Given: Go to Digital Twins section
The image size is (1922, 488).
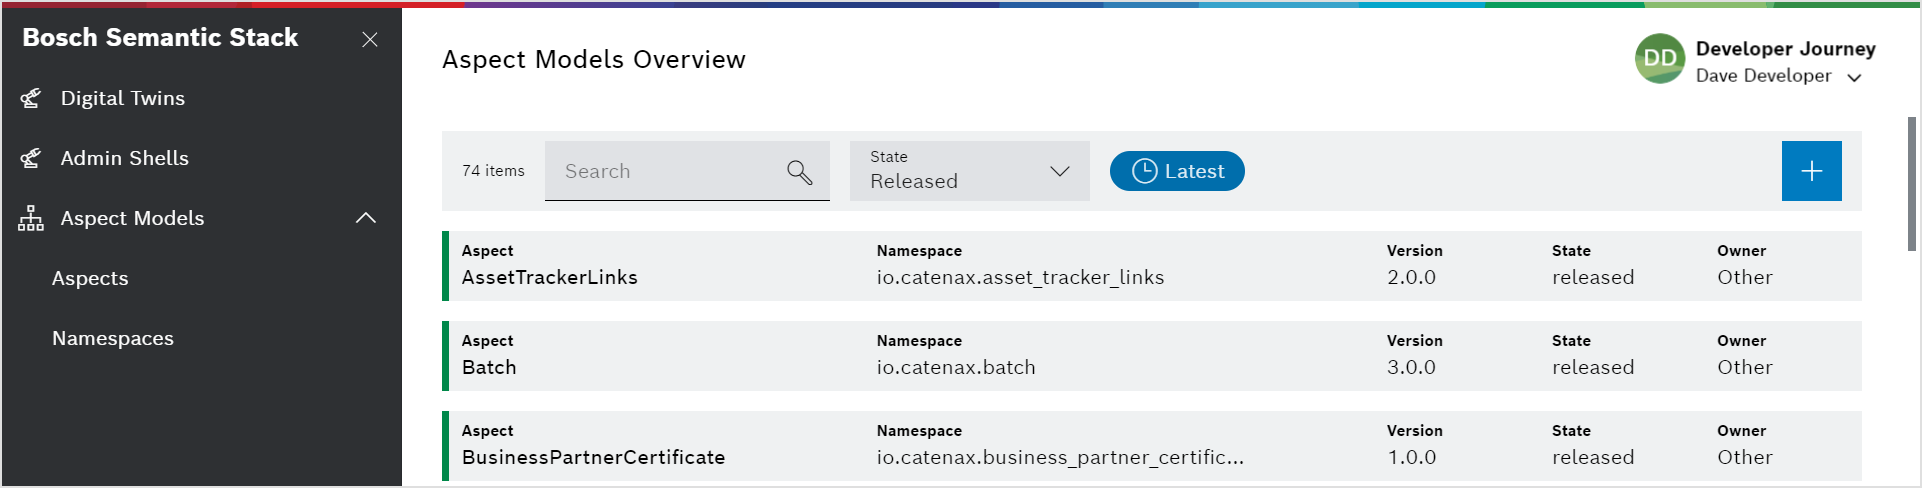Looking at the screenshot, I should pyautogui.click(x=122, y=98).
